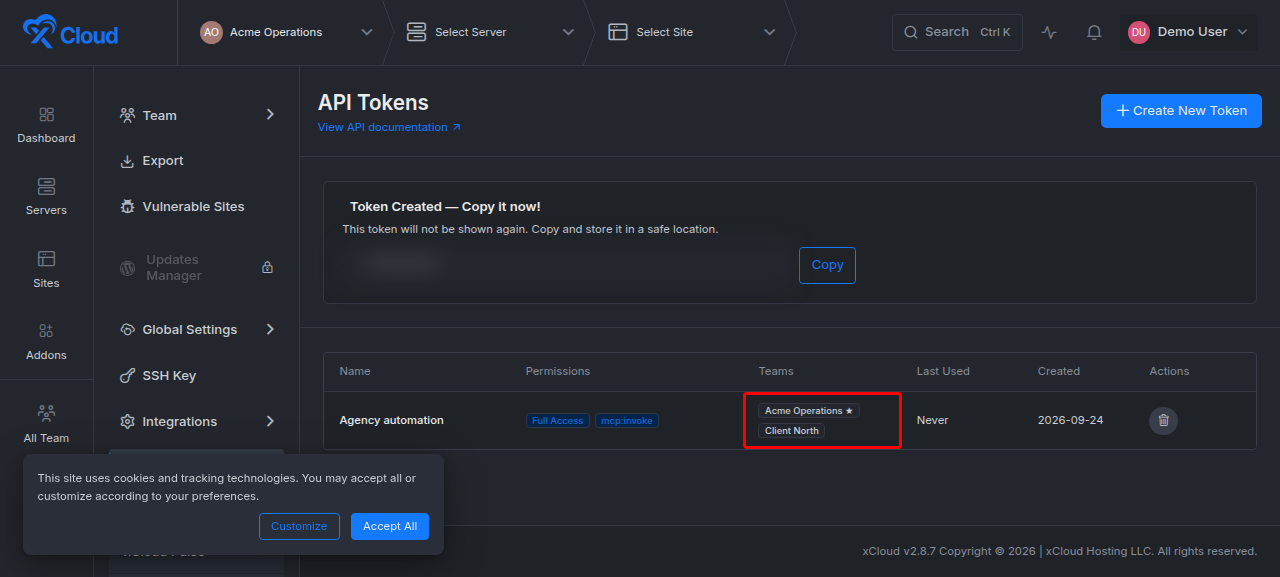Click the Permissions column header
The width and height of the screenshot is (1280, 577).
(558, 371)
